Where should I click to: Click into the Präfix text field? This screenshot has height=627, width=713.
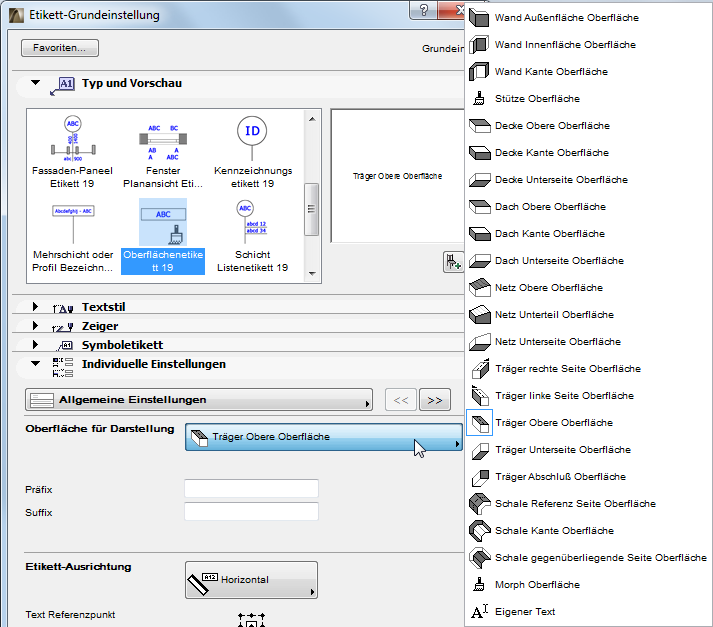[251, 489]
